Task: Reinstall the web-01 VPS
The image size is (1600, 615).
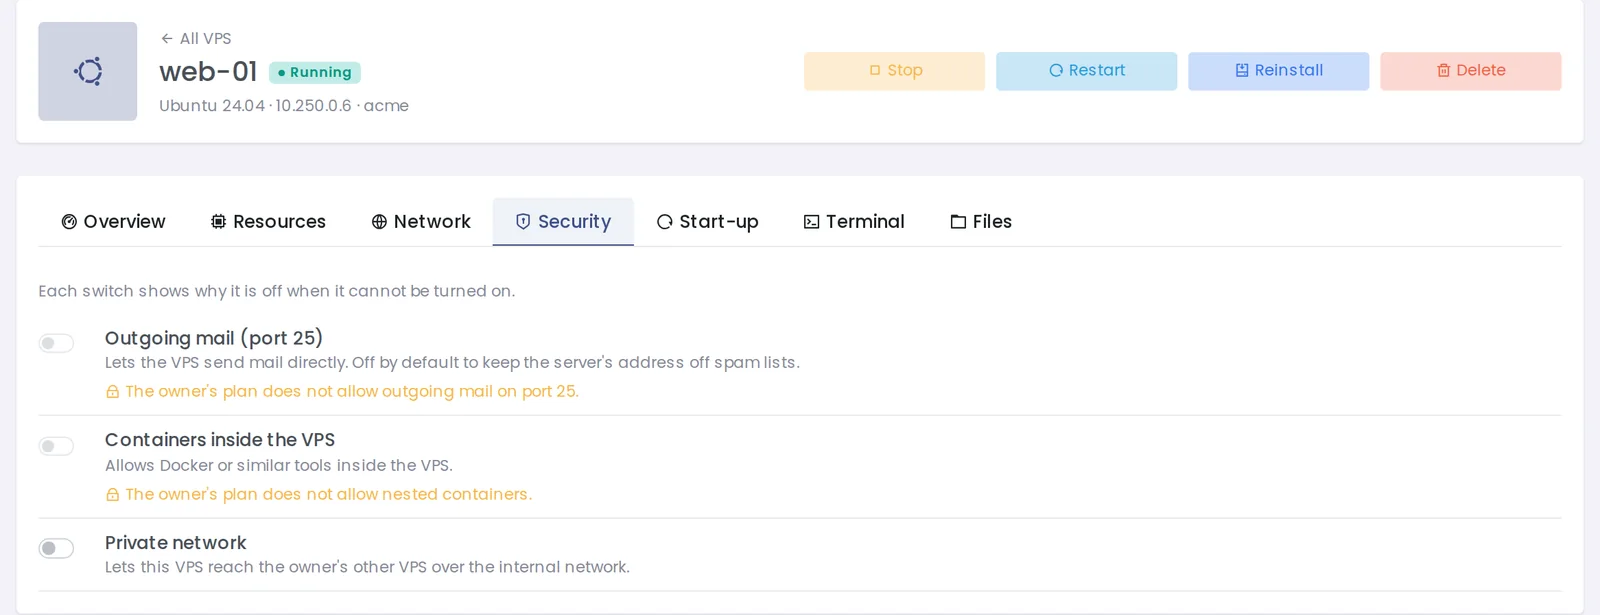Action: coord(1278,71)
